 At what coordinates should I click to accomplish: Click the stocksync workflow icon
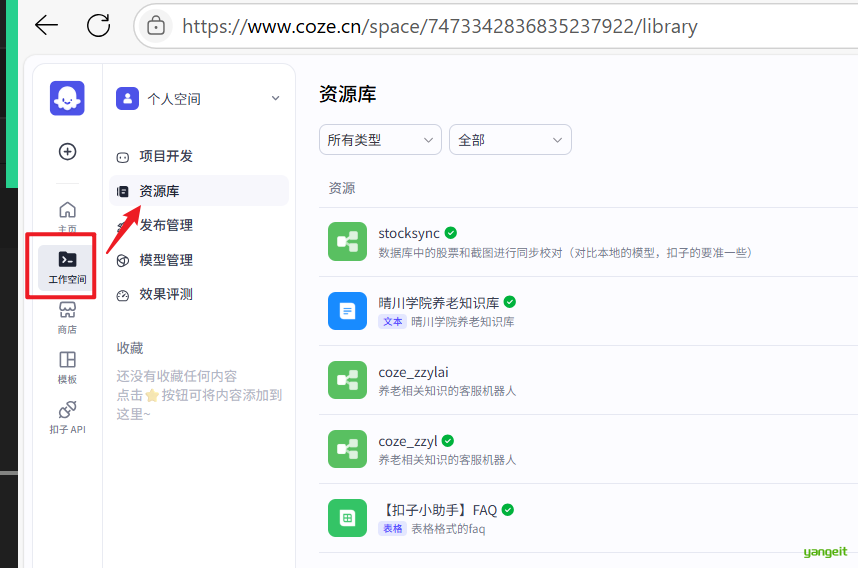pos(347,241)
